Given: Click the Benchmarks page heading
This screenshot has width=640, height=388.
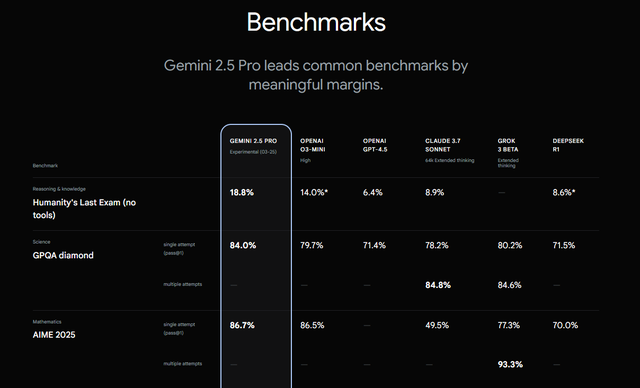Looking at the screenshot, I should [316, 22].
